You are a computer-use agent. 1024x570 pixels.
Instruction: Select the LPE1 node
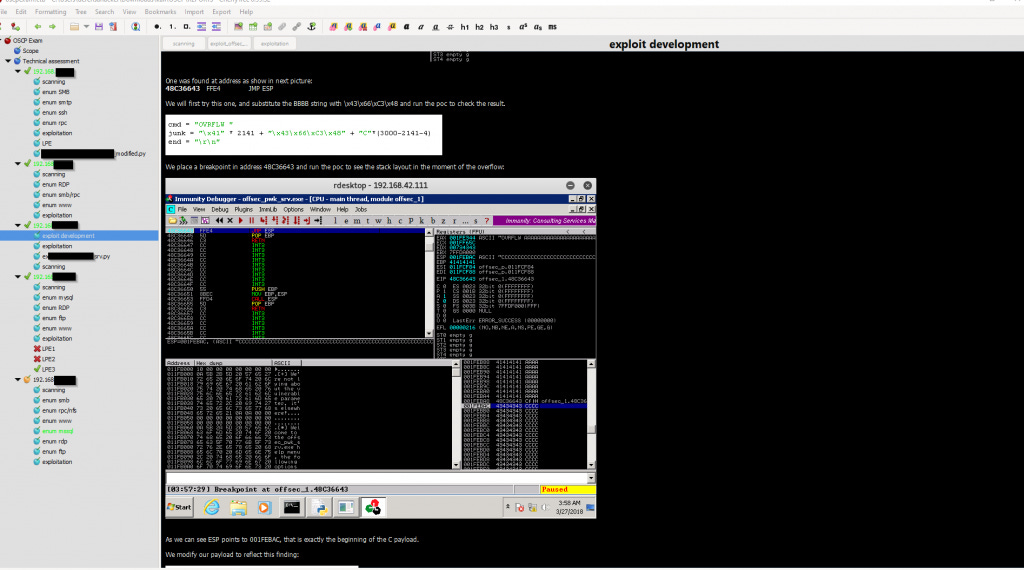pyautogui.click(x=49, y=349)
